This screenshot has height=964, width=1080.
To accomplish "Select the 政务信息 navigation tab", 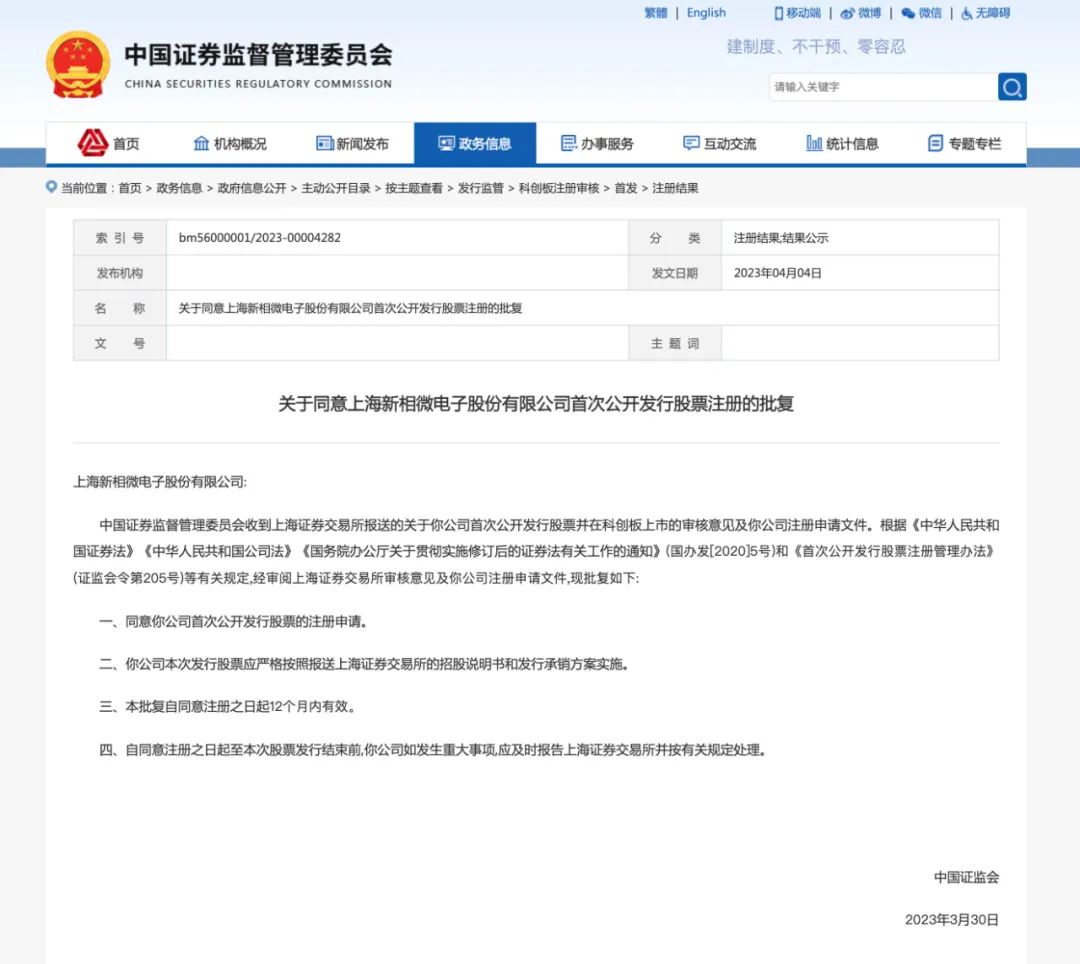I will click(475, 143).
